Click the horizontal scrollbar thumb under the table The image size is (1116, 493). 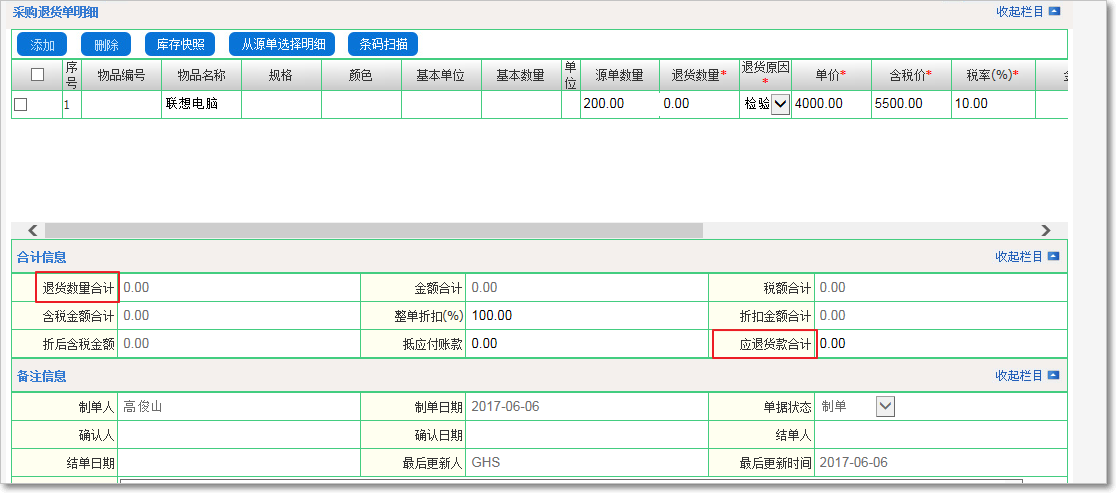(x=374, y=230)
